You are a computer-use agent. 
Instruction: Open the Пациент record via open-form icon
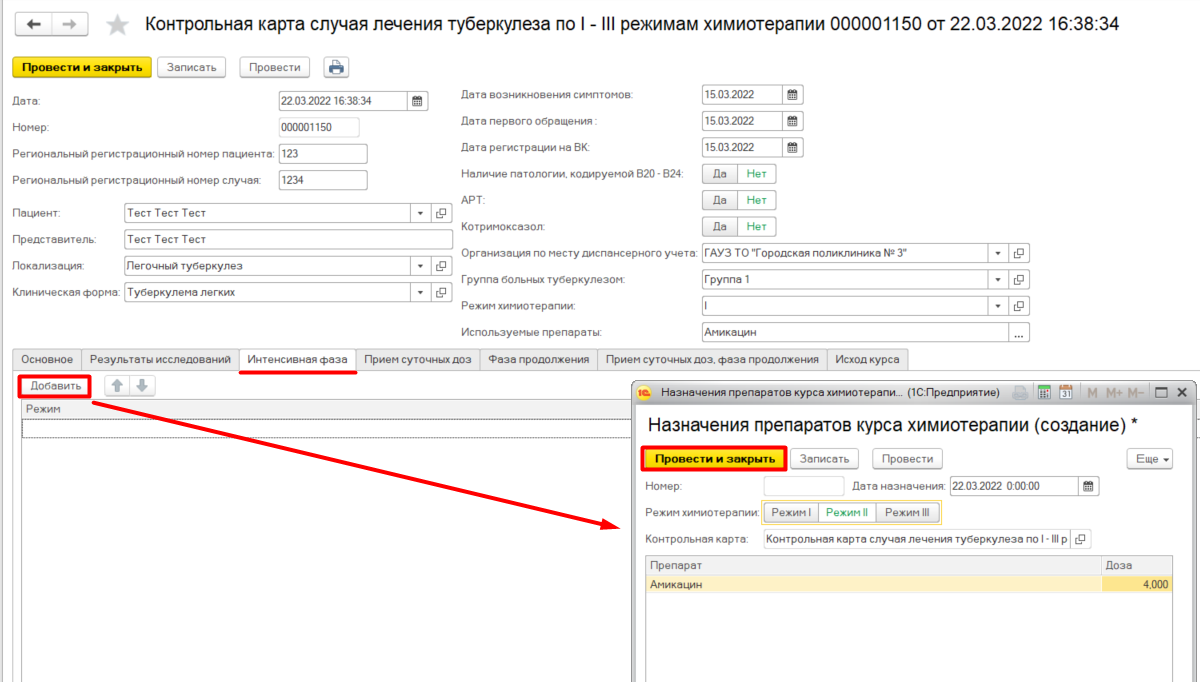441,213
